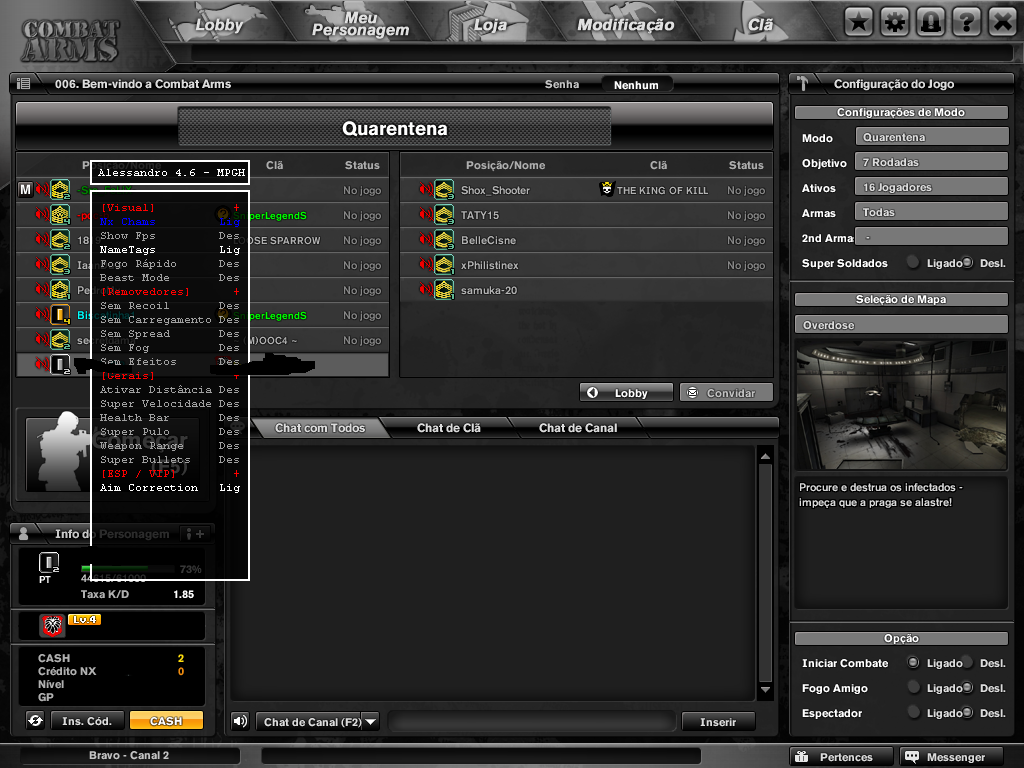
Task: Set Espectador to Ligado
Action: (x=913, y=712)
